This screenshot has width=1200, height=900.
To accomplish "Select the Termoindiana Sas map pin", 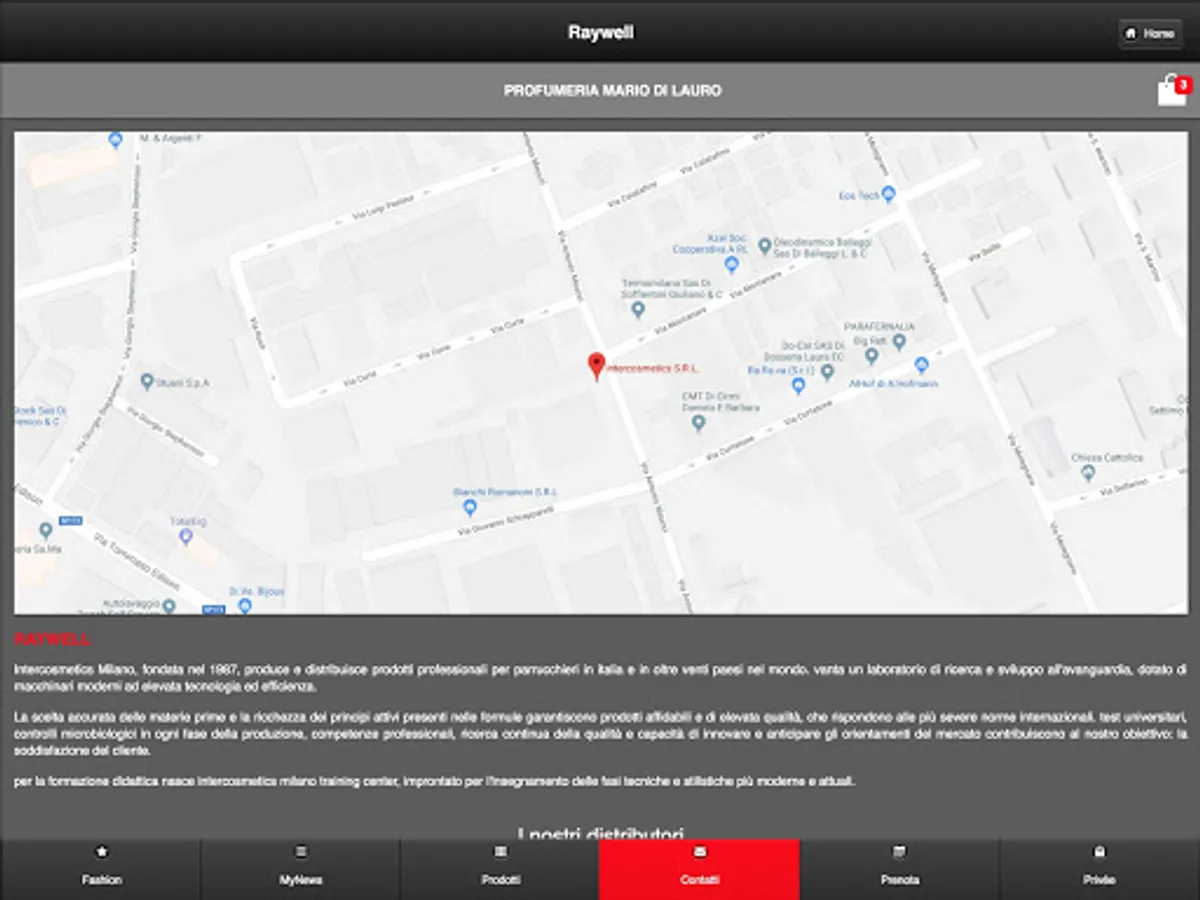I will click(638, 310).
